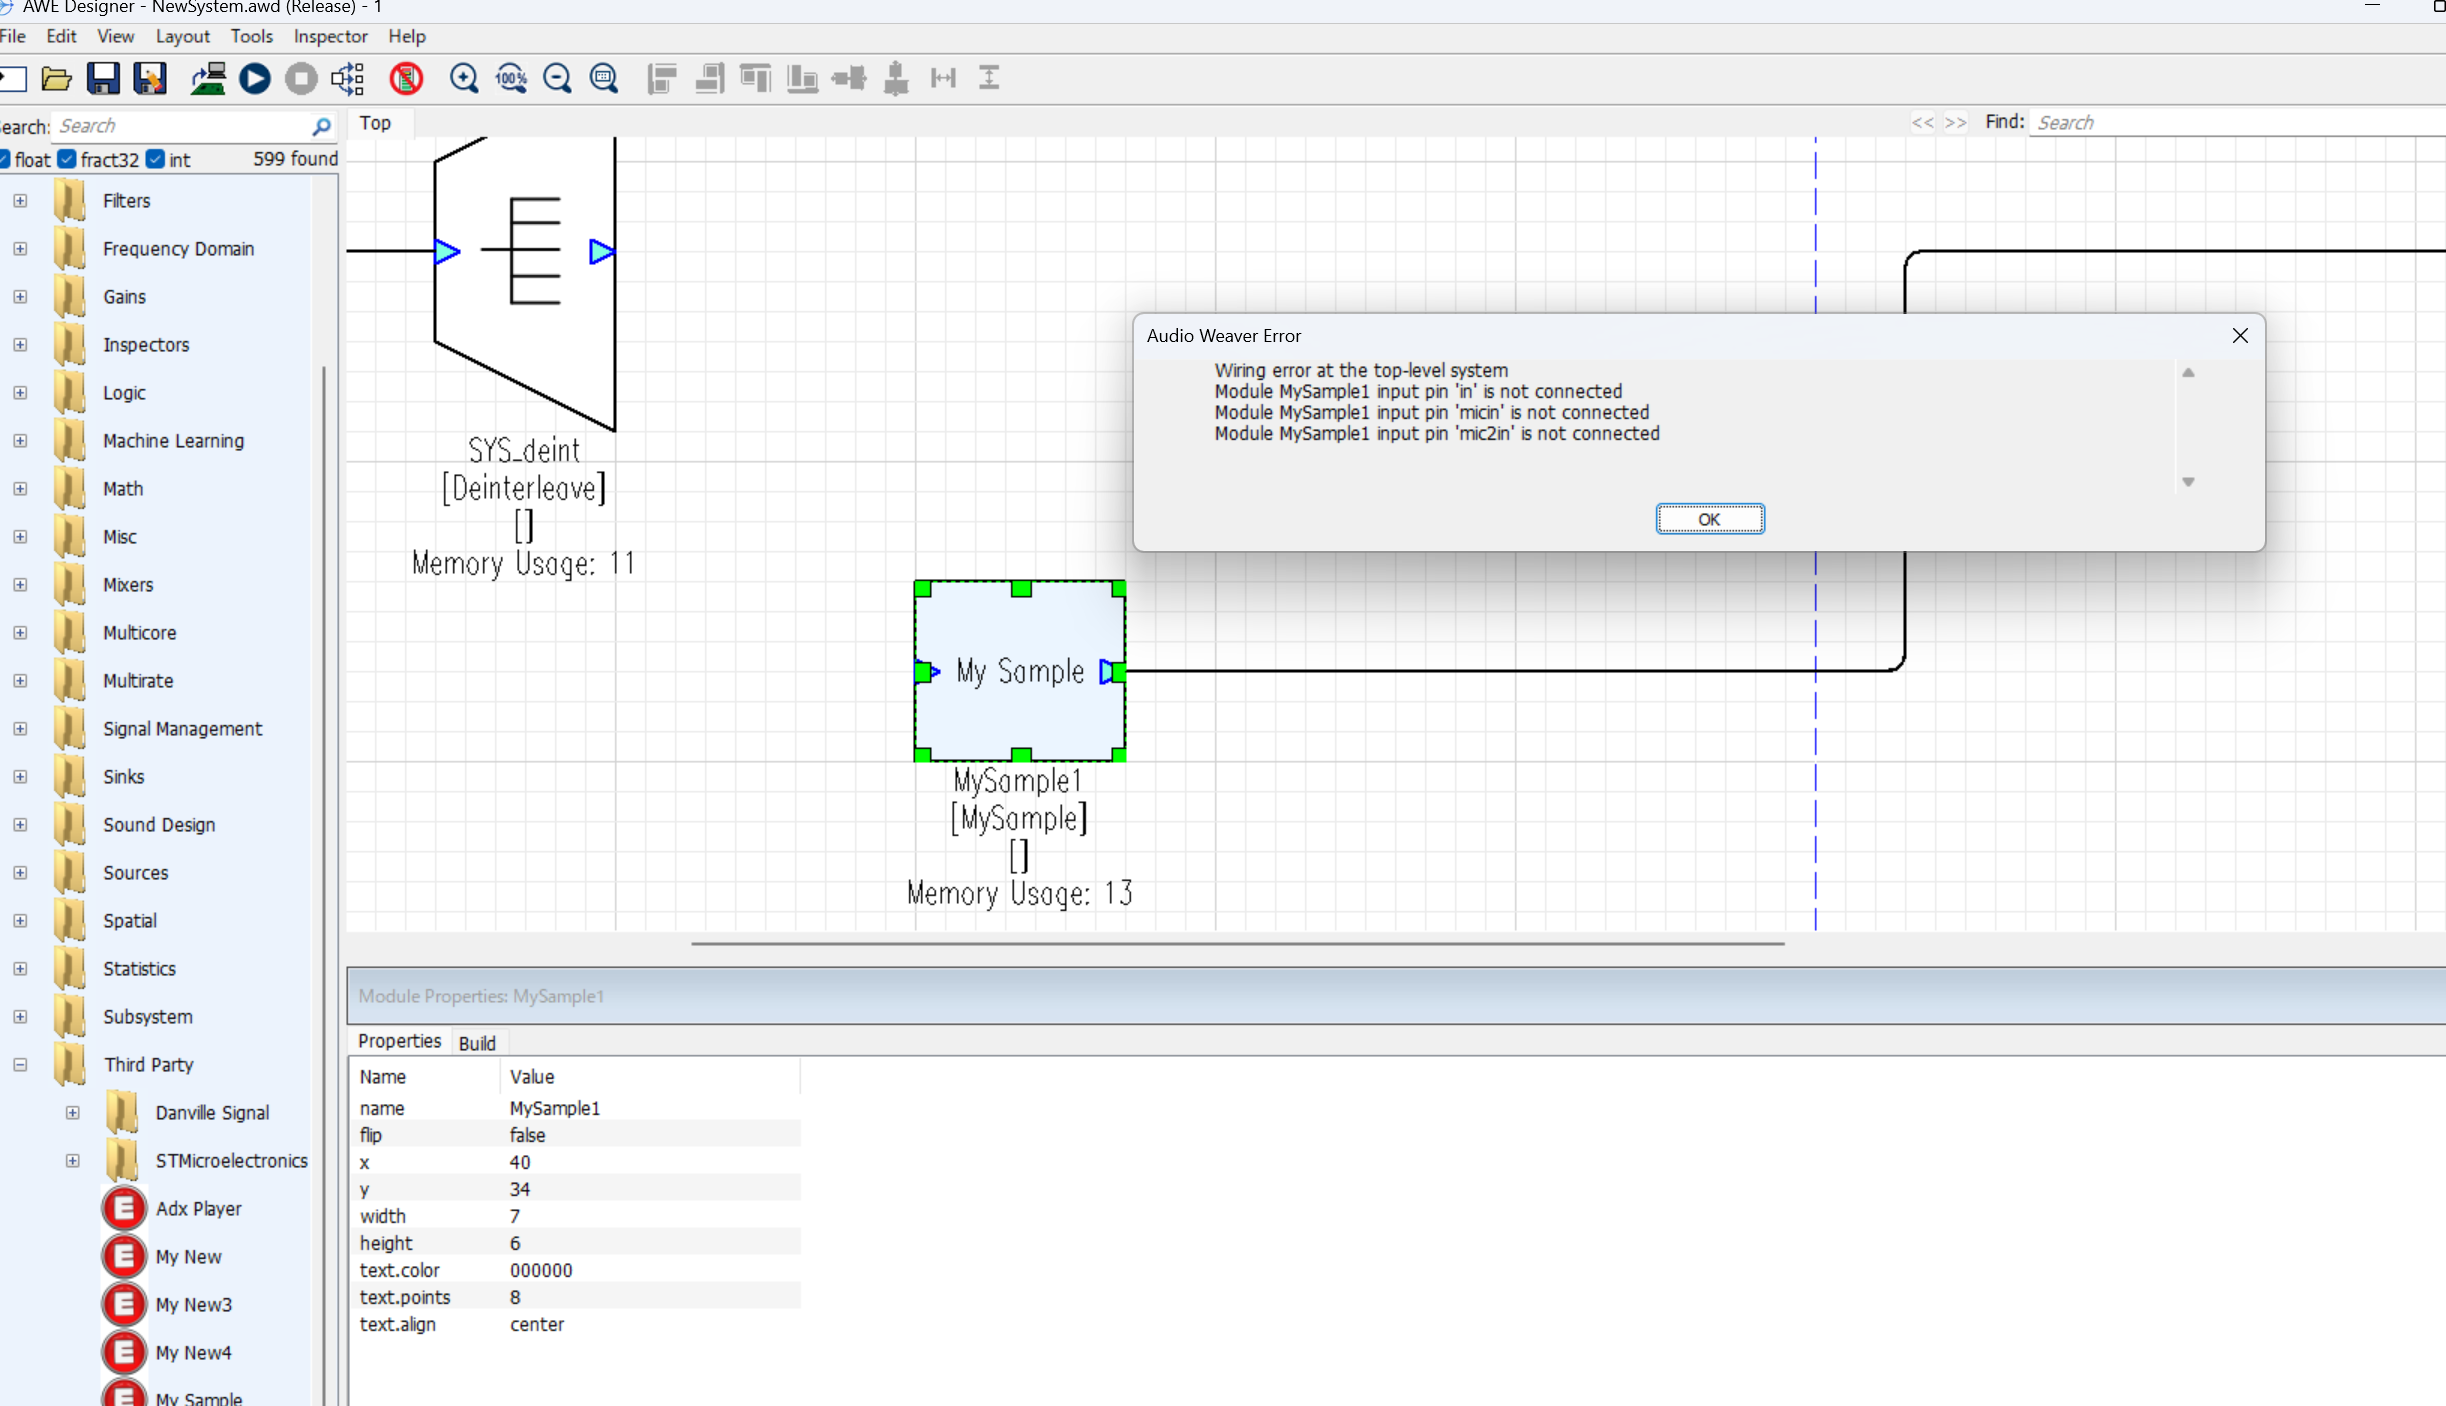Click the module search magnifier icon

click(x=321, y=126)
